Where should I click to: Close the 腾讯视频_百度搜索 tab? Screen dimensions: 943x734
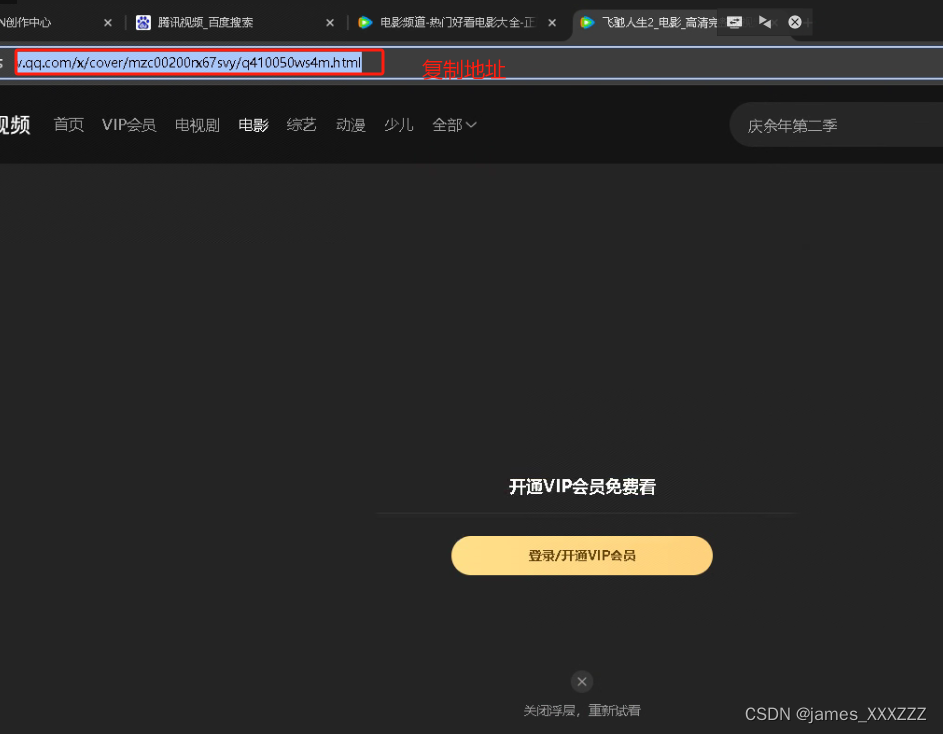[330, 23]
